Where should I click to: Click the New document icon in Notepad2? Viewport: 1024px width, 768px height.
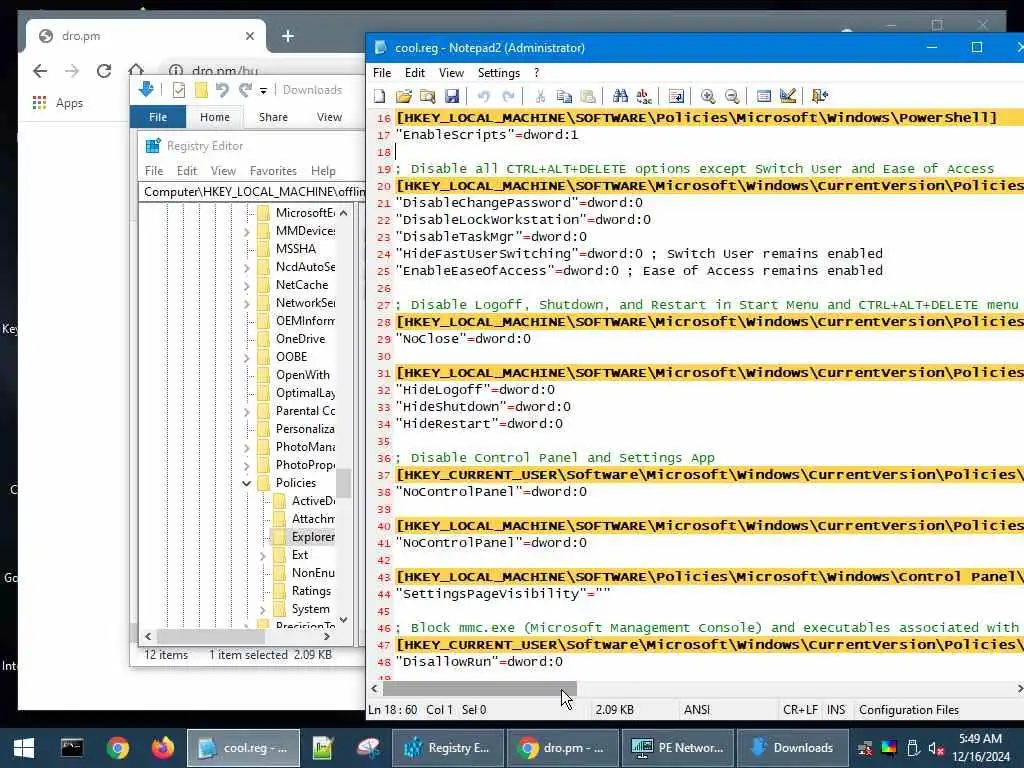tap(379, 97)
